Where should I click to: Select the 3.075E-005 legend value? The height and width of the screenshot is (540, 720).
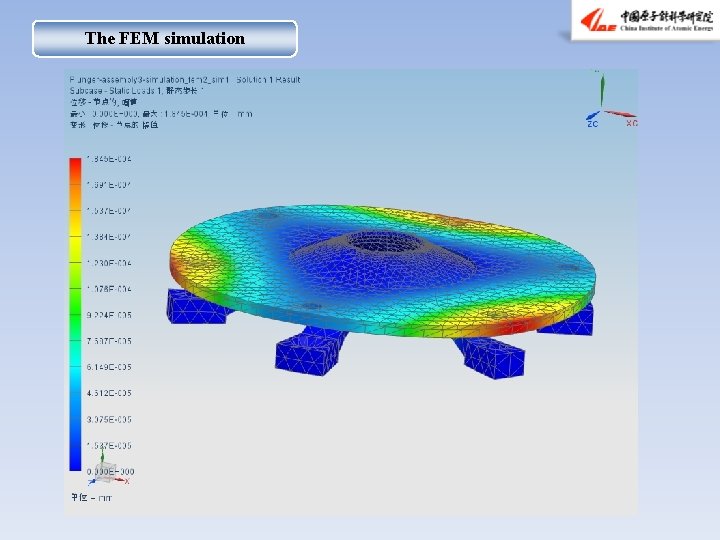tap(109, 420)
